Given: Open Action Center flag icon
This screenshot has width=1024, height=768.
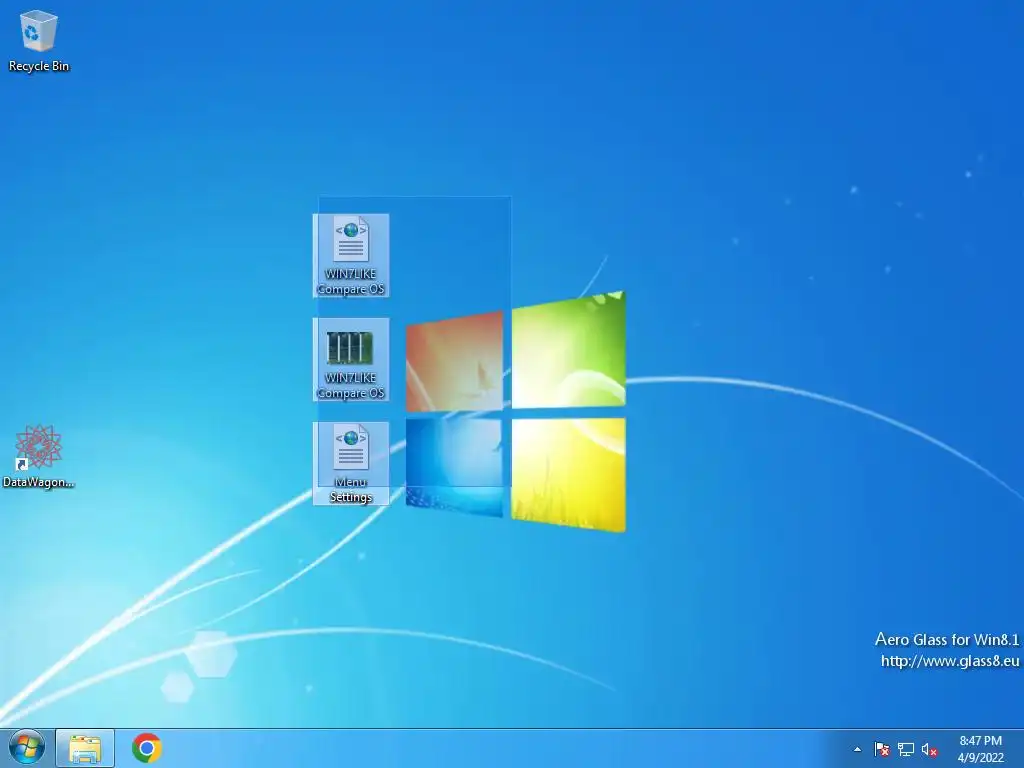Looking at the screenshot, I should (882, 750).
